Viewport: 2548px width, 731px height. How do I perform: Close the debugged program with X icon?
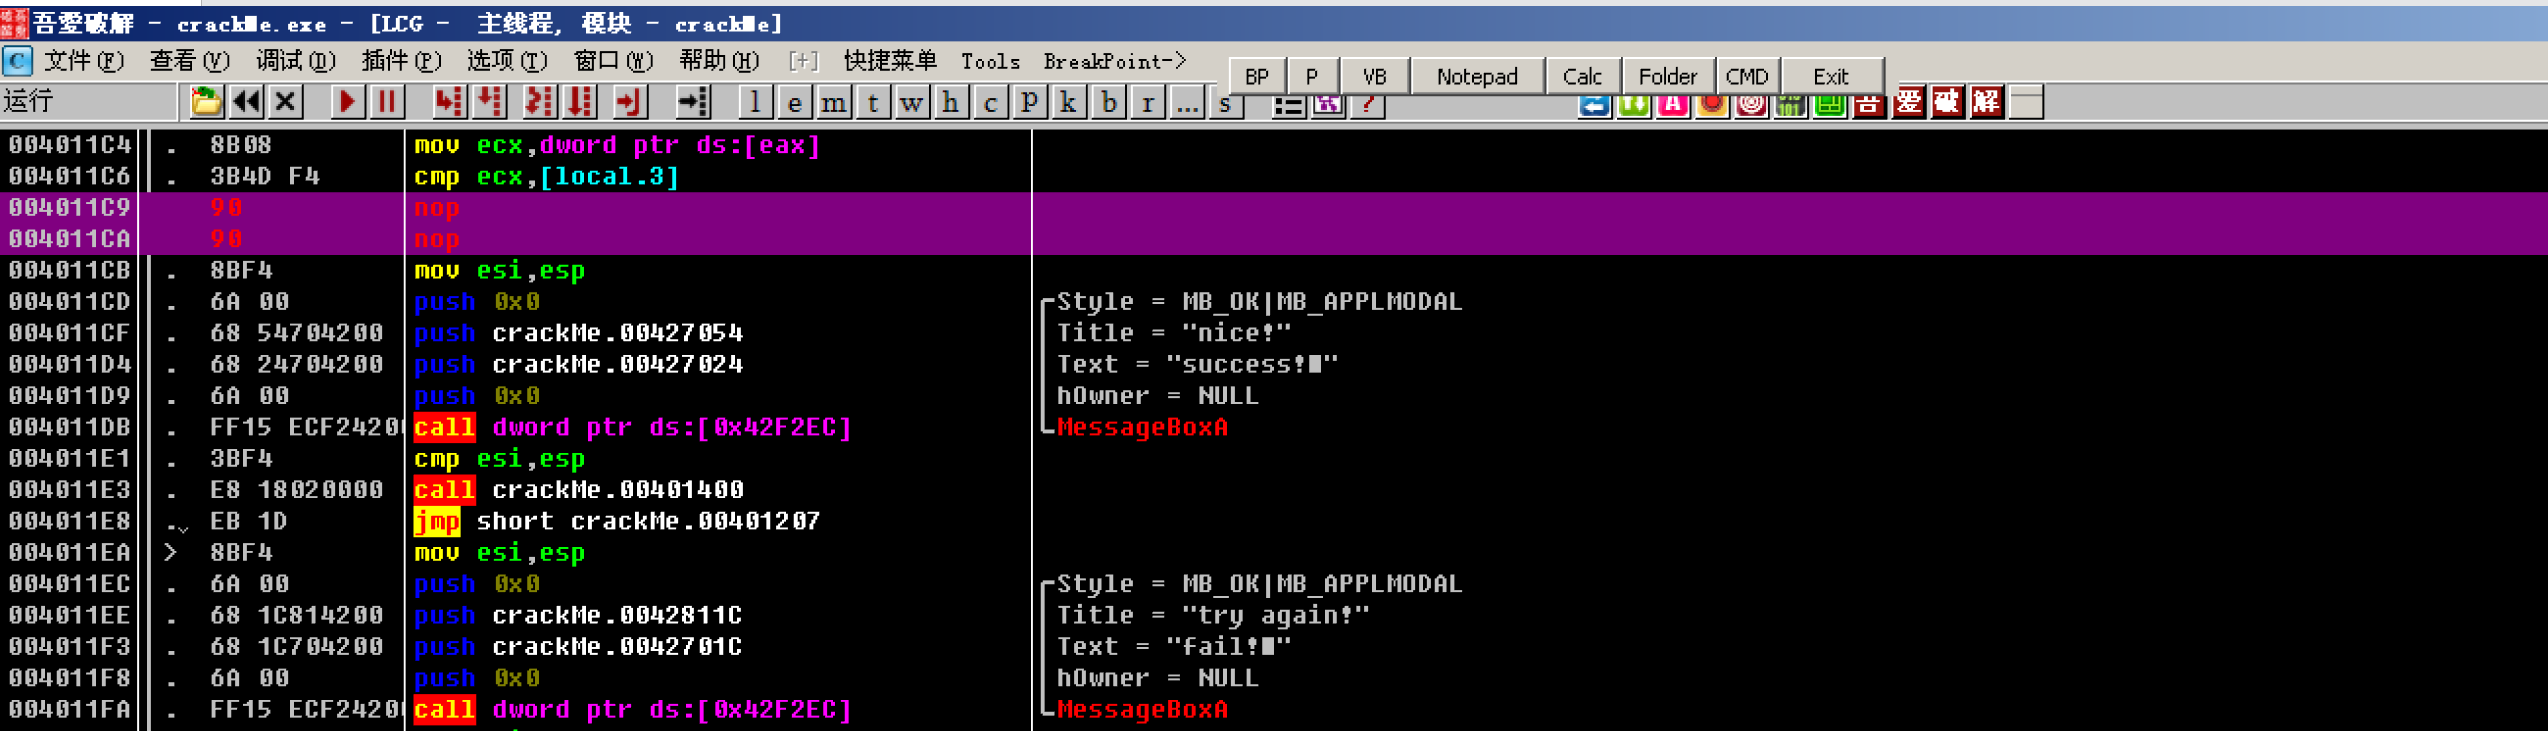pos(286,101)
